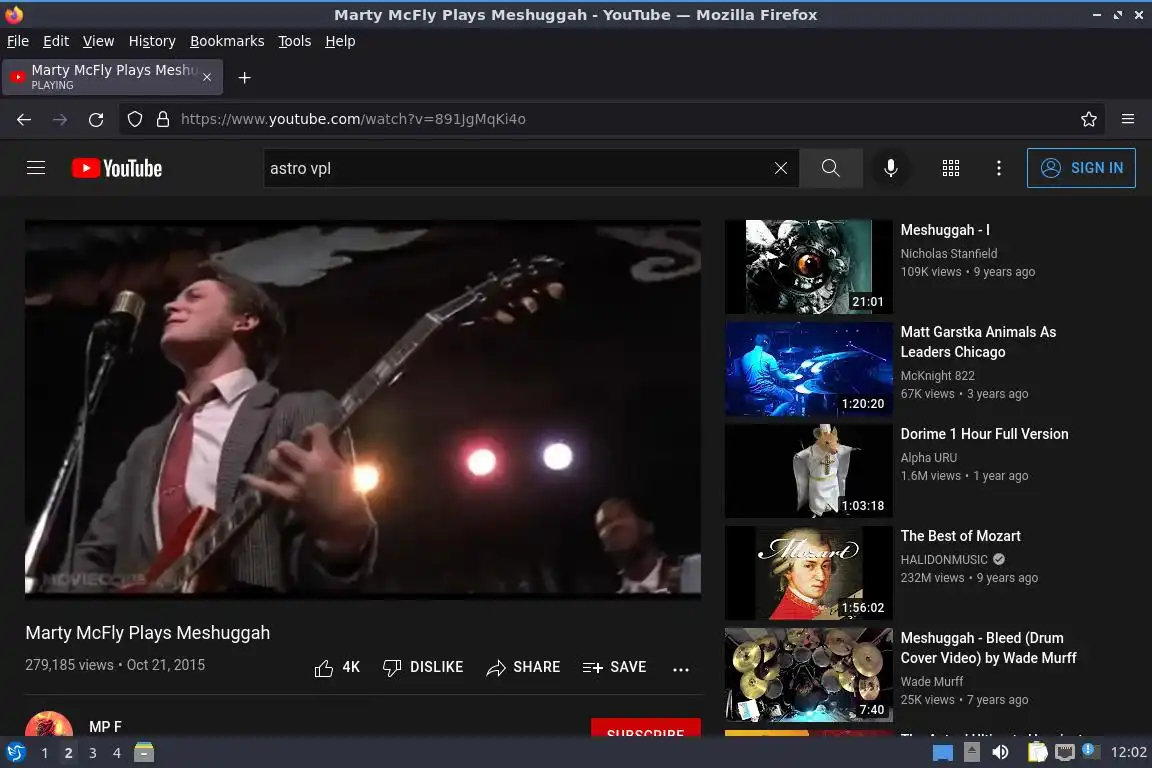Submit search with magnifier button
This screenshot has height=768, width=1152.
[x=830, y=168]
